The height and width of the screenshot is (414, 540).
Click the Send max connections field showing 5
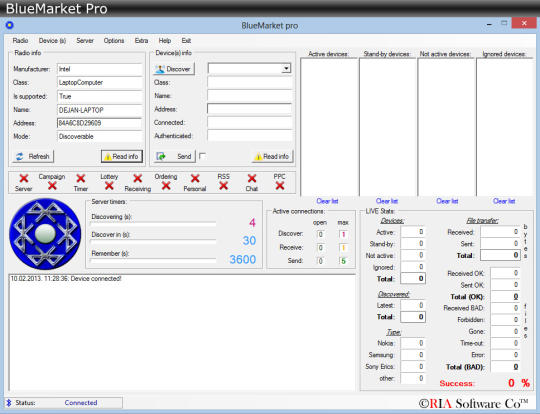coord(343,261)
